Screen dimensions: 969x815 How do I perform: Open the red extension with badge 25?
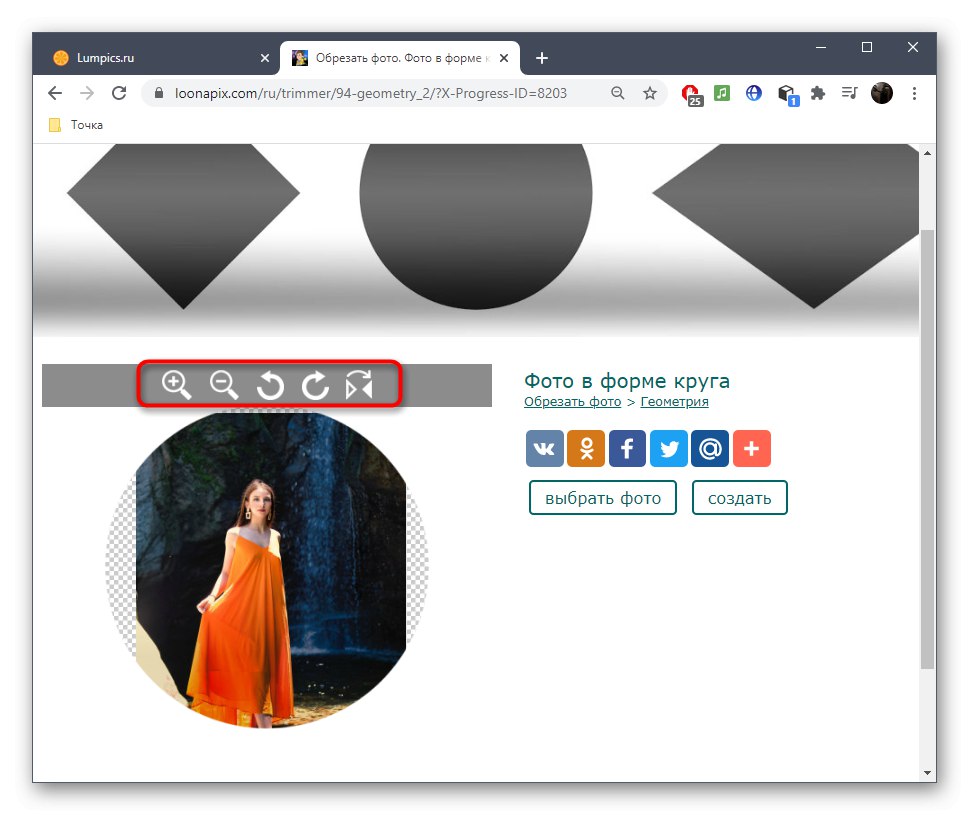(692, 95)
